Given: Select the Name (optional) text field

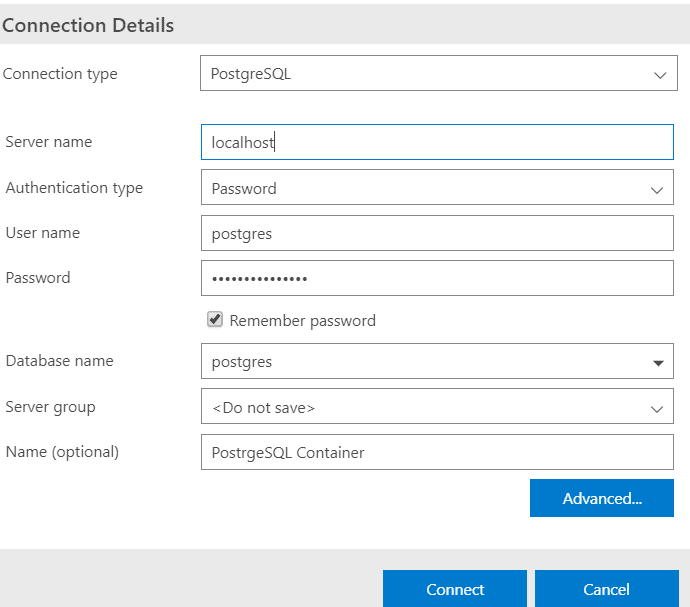Looking at the screenshot, I should click(x=437, y=452).
